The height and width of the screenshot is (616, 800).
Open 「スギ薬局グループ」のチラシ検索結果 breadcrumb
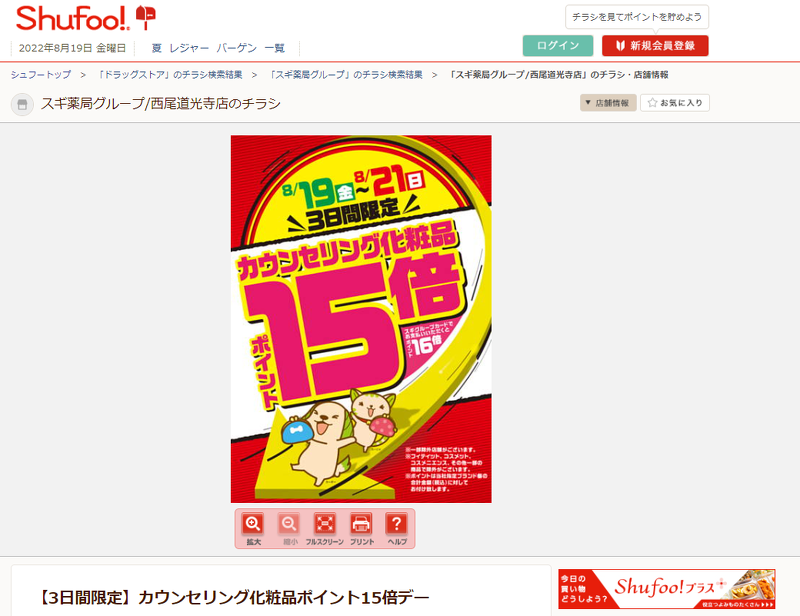[x=346, y=75]
